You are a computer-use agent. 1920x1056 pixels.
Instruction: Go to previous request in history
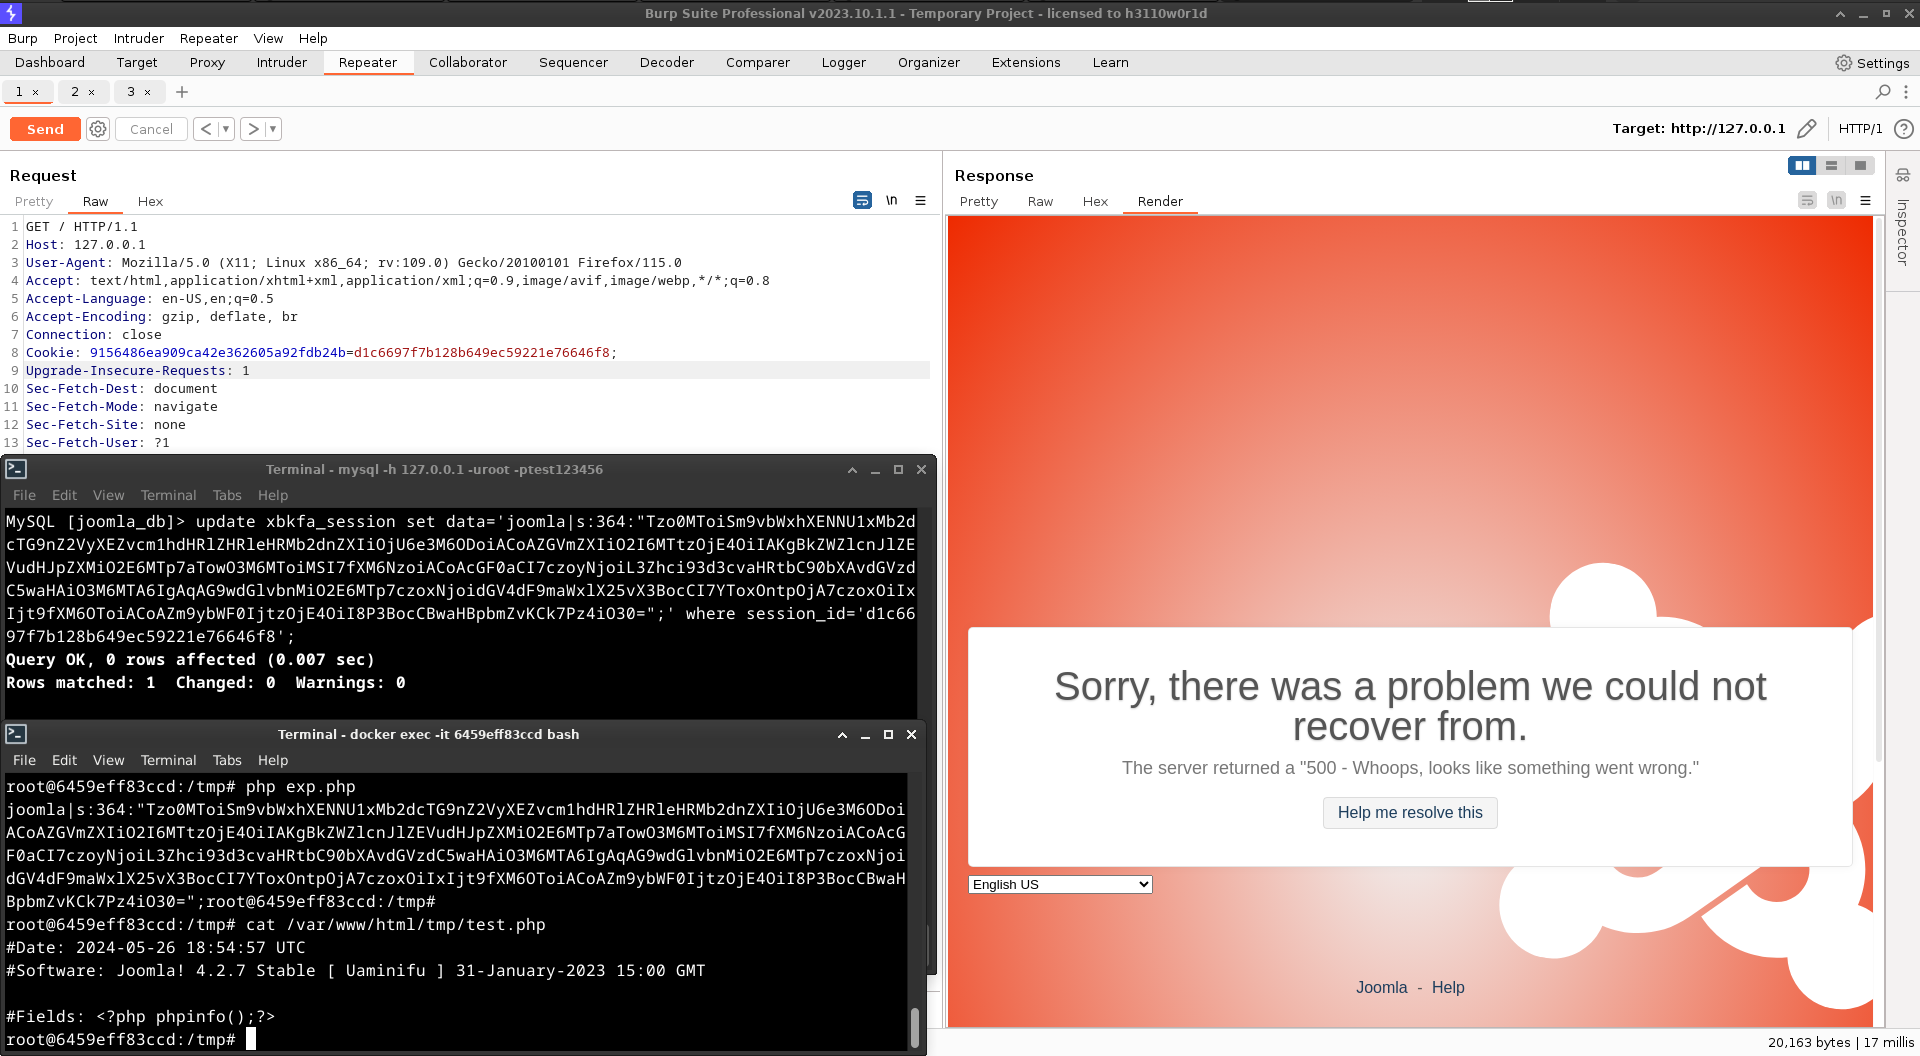point(206,129)
